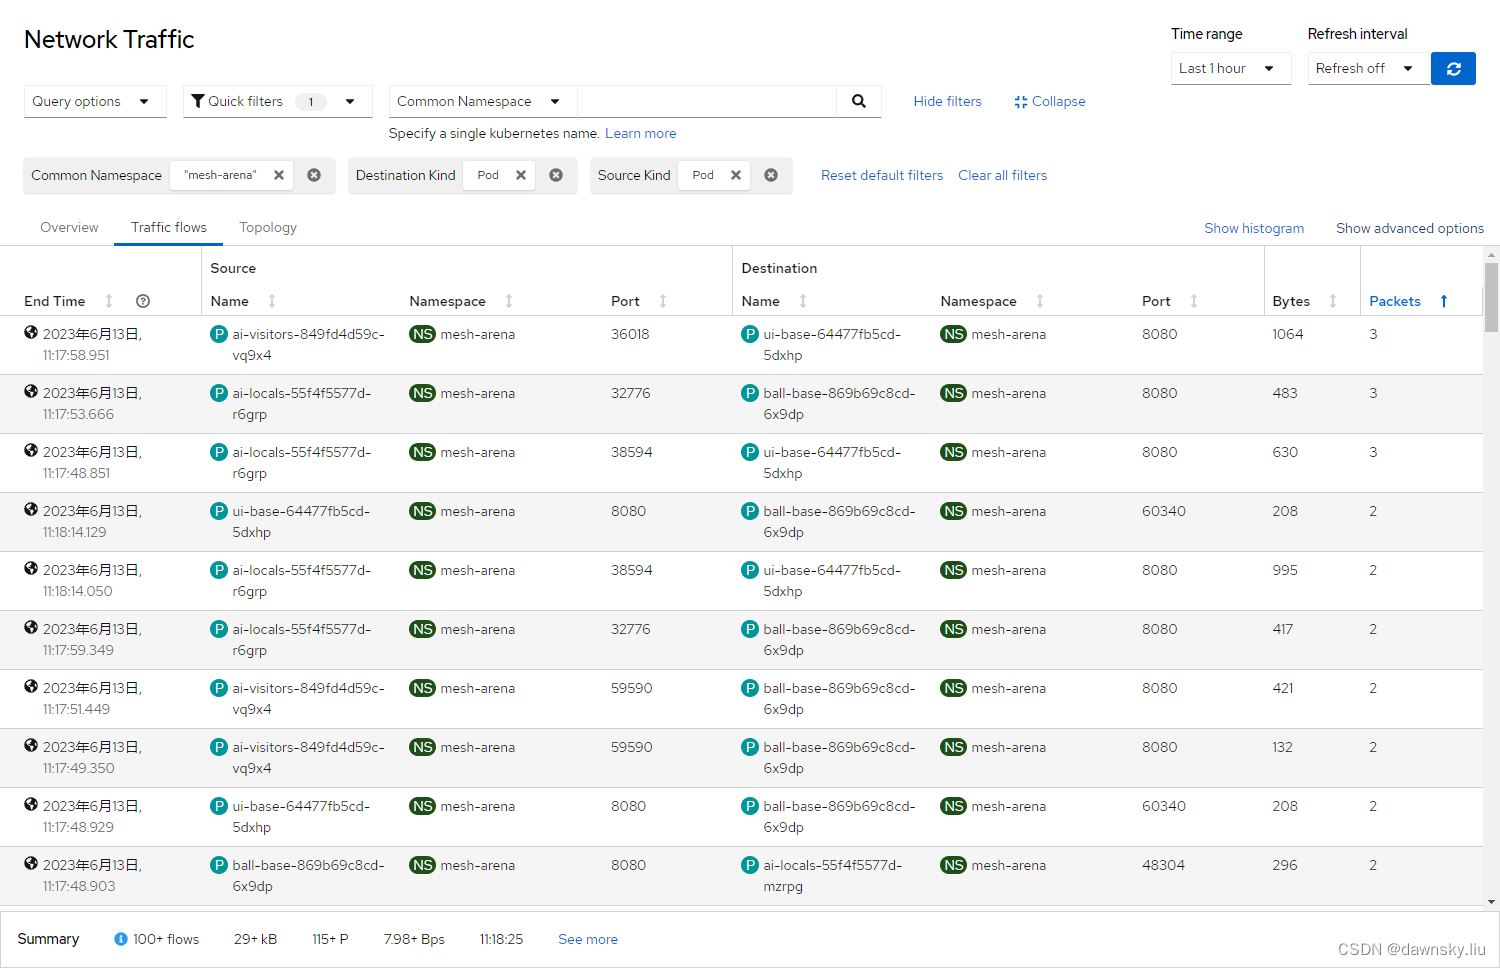
Task: Click source ball-base-869b69c8cd-6x9dp in last row
Action: [x=308, y=875]
